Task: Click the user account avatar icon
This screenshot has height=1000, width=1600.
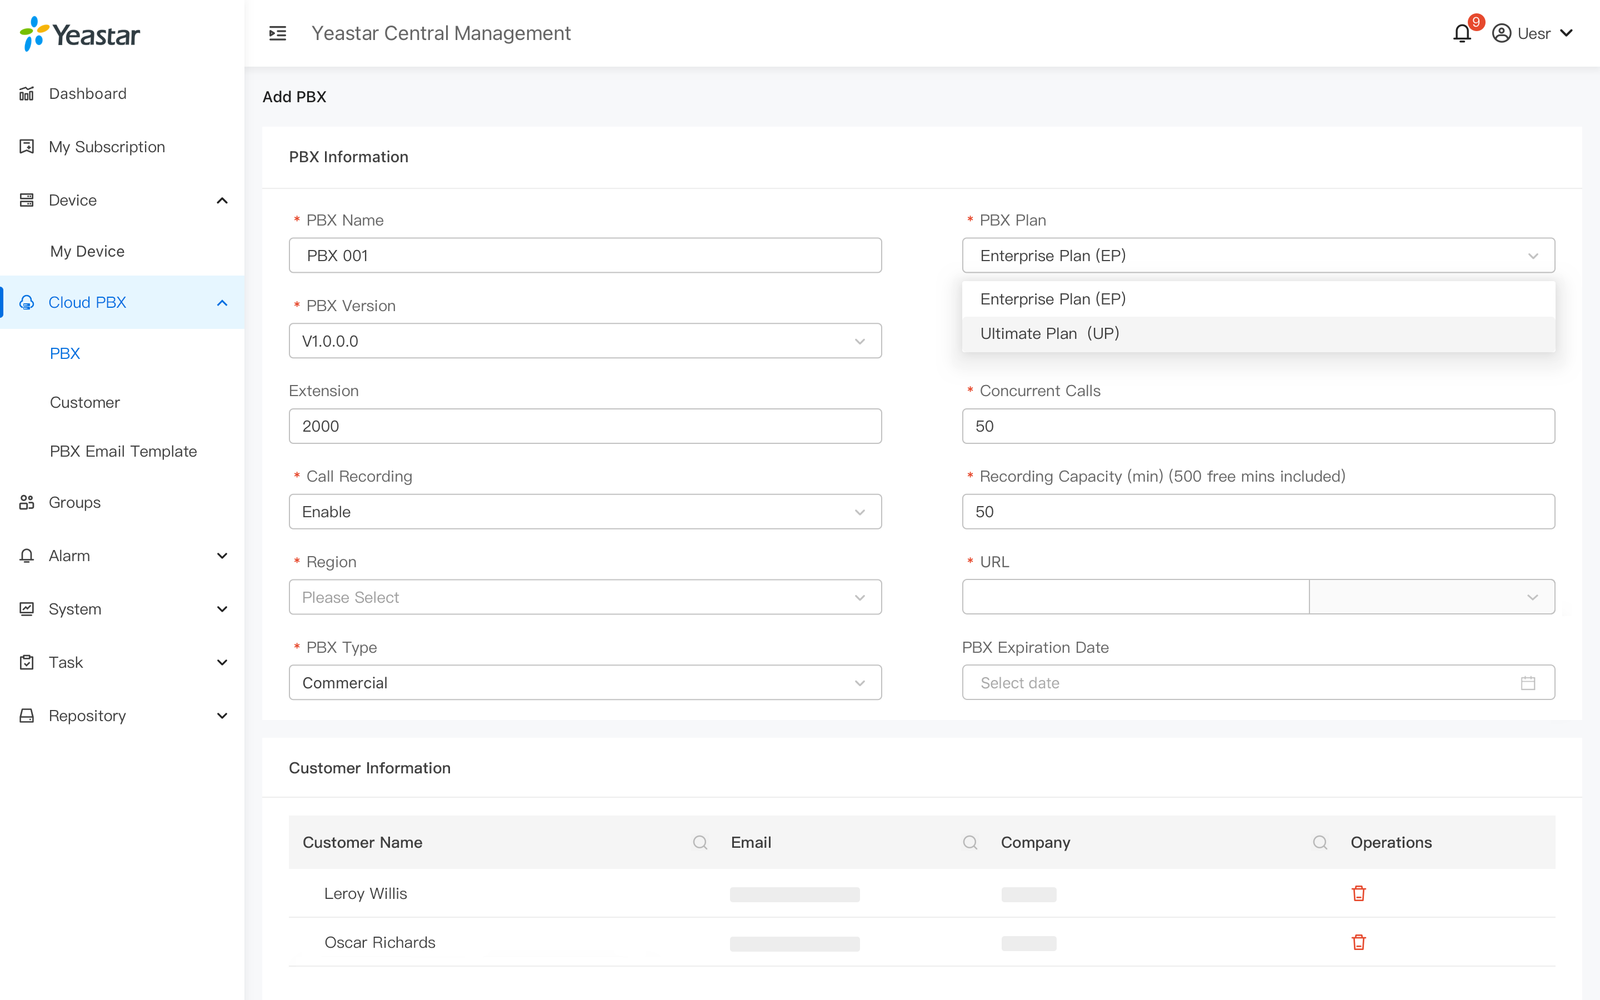Action: click(x=1501, y=34)
